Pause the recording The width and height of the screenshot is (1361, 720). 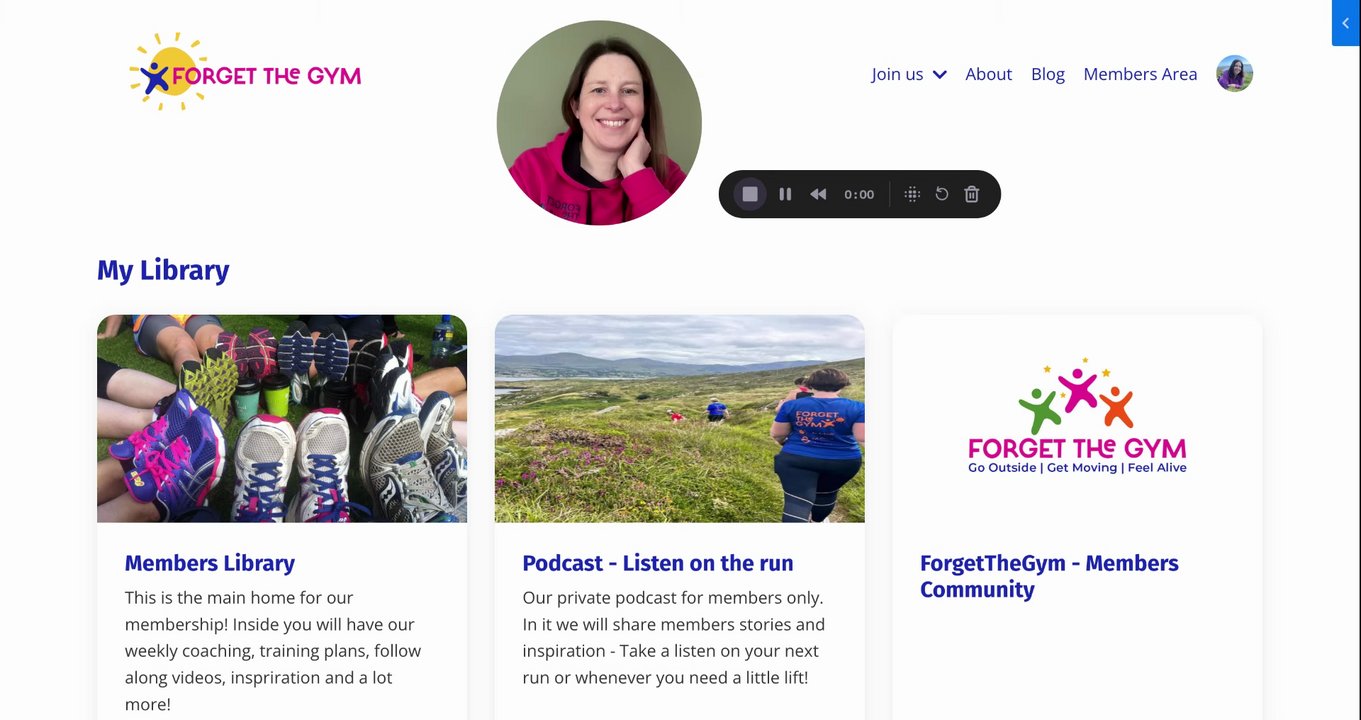coord(785,194)
